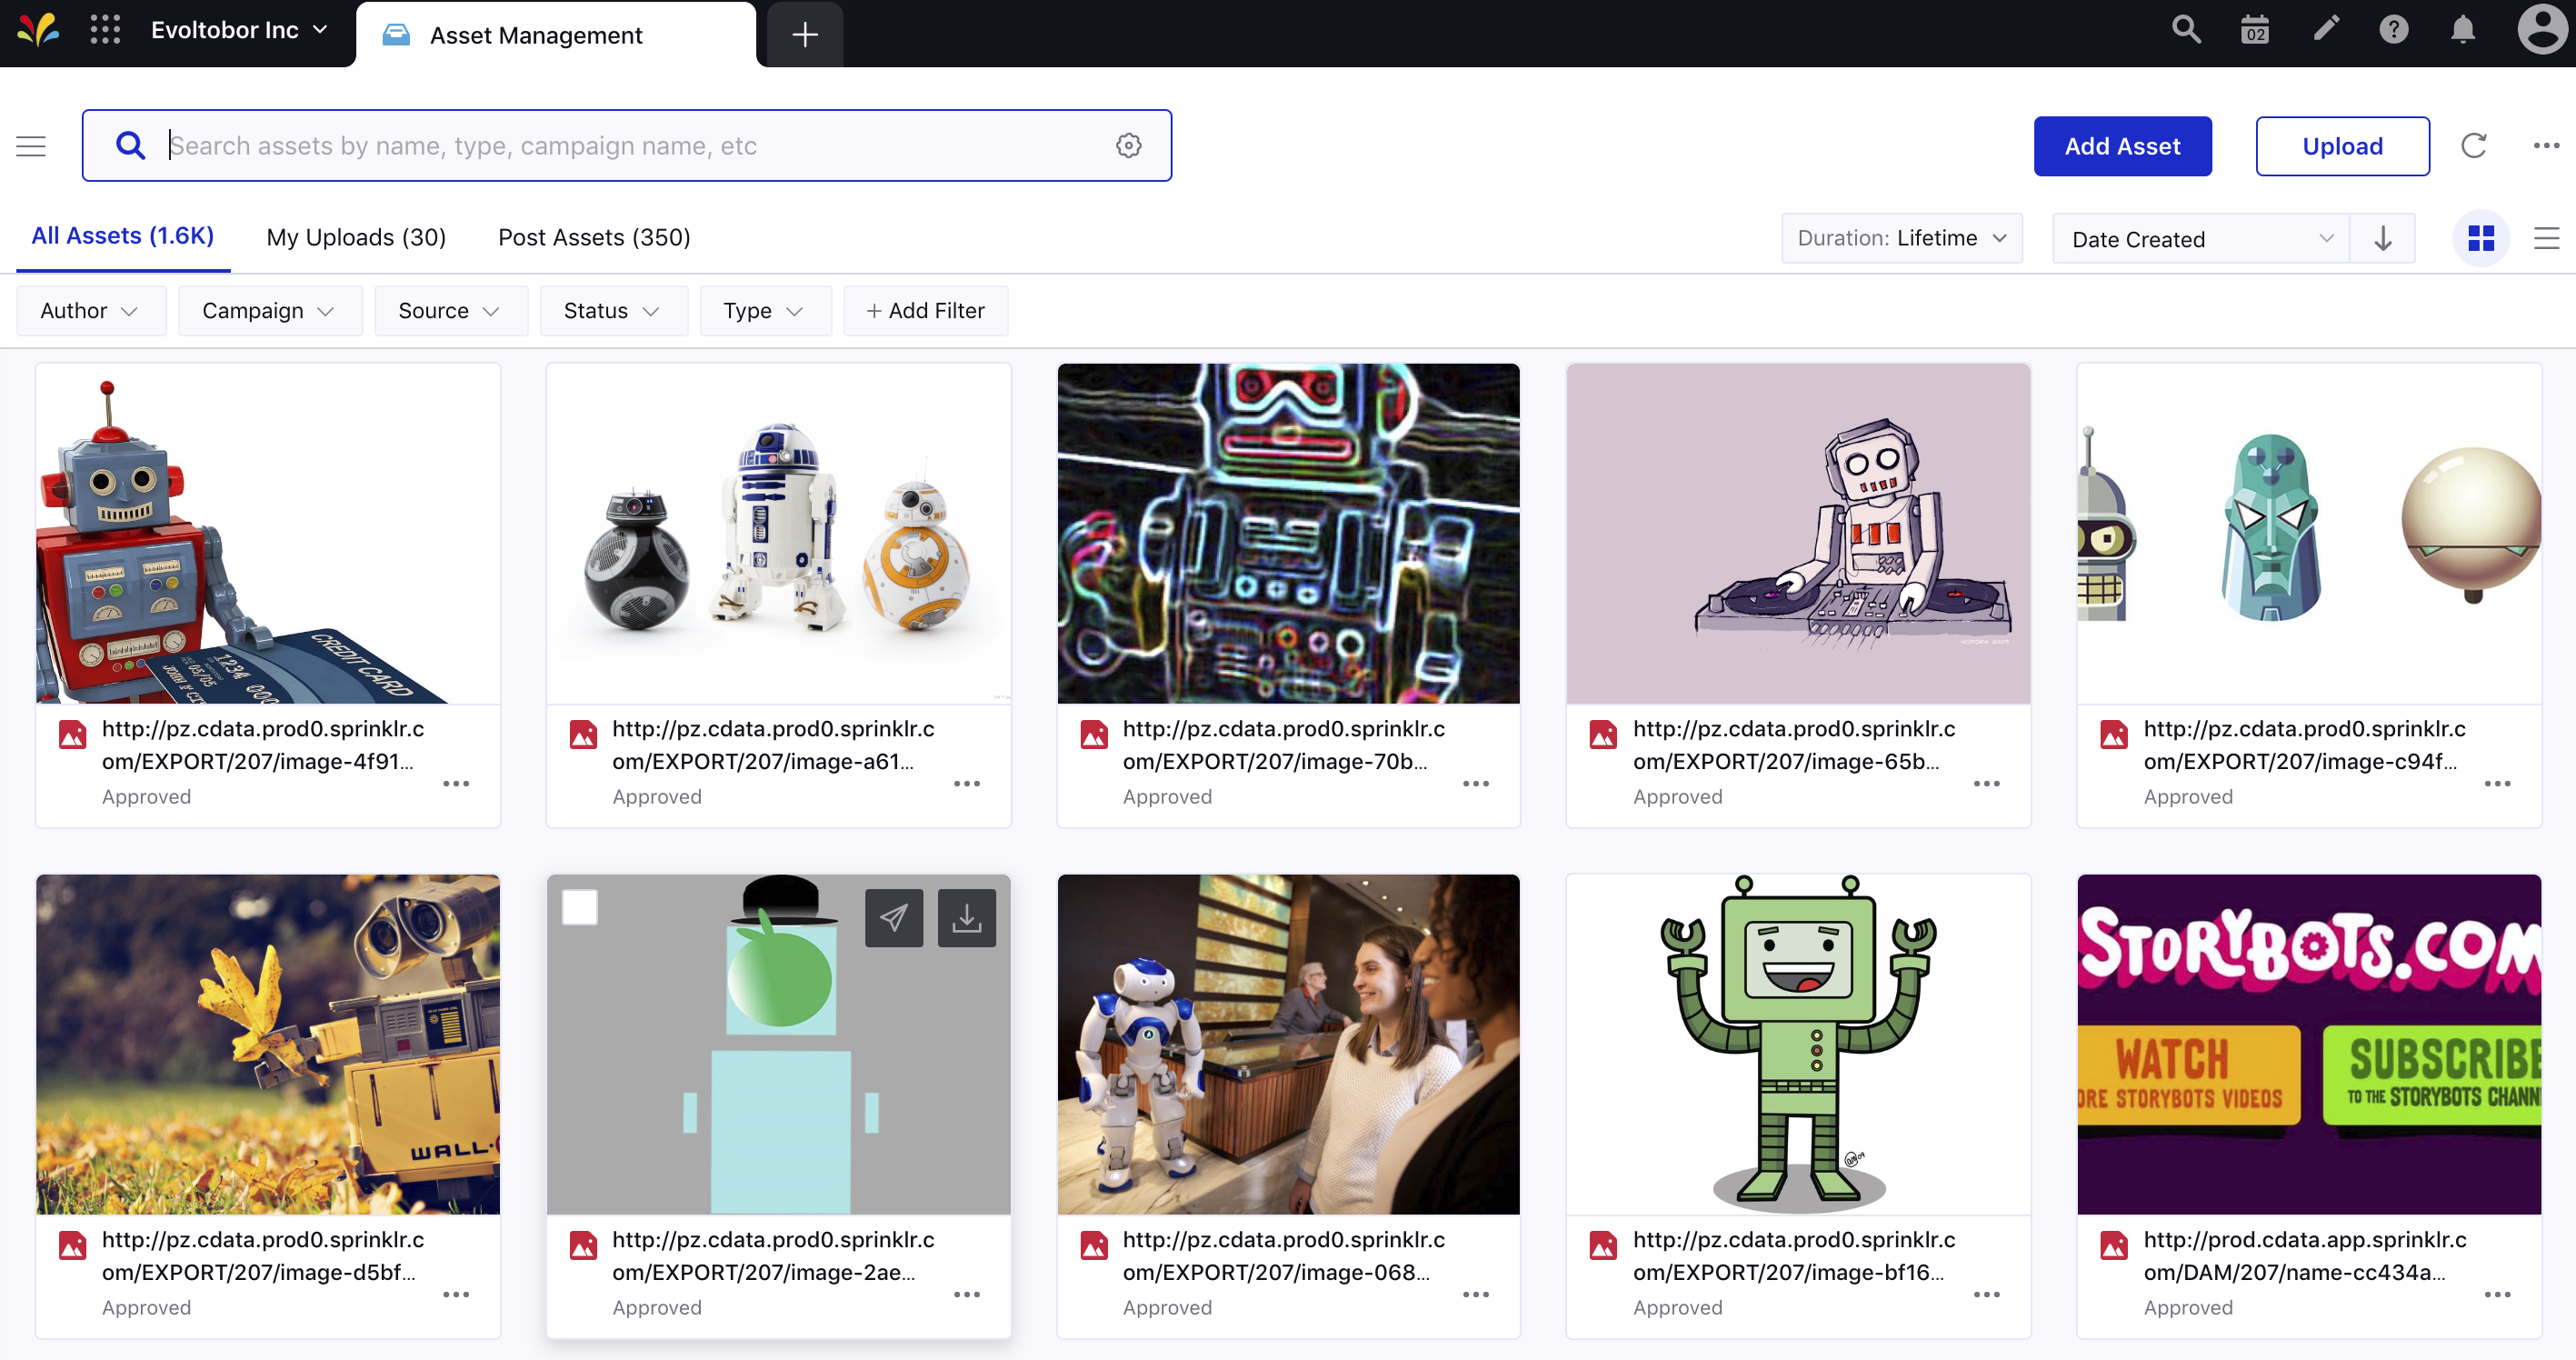Open options menu for image-d5bf asset
Image resolution: width=2576 pixels, height=1360 pixels.
(456, 1295)
